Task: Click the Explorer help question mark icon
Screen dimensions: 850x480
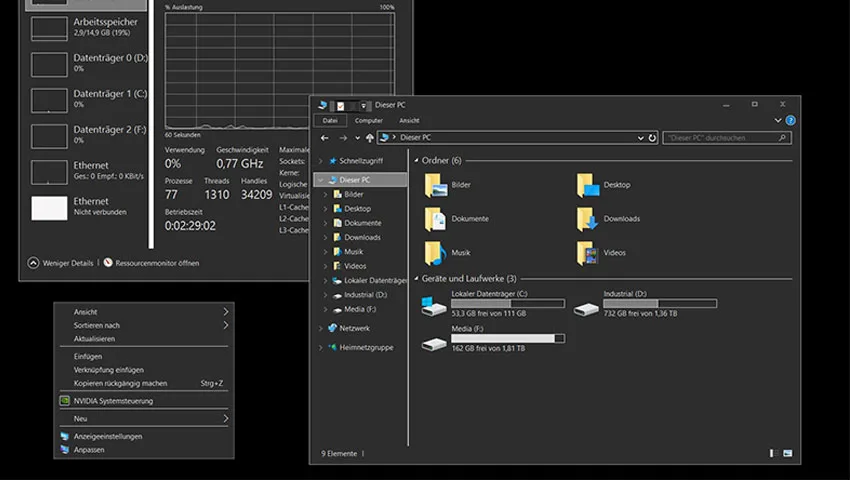Action: click(x=790, y=120)
